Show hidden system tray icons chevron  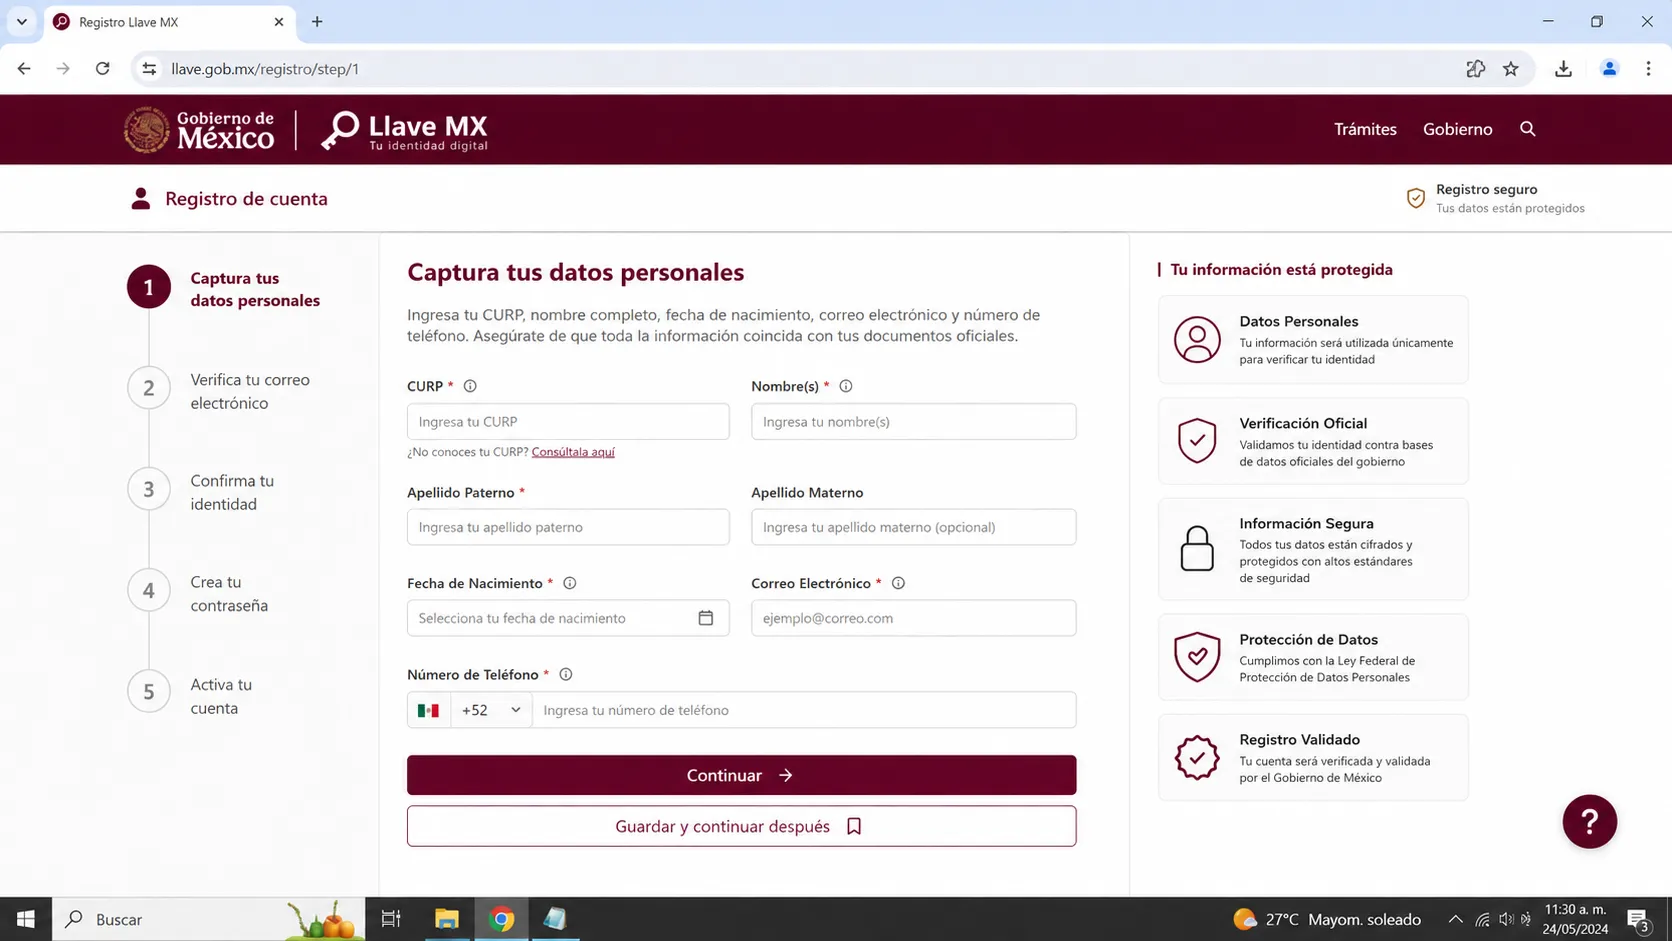tap(1456, 919)
